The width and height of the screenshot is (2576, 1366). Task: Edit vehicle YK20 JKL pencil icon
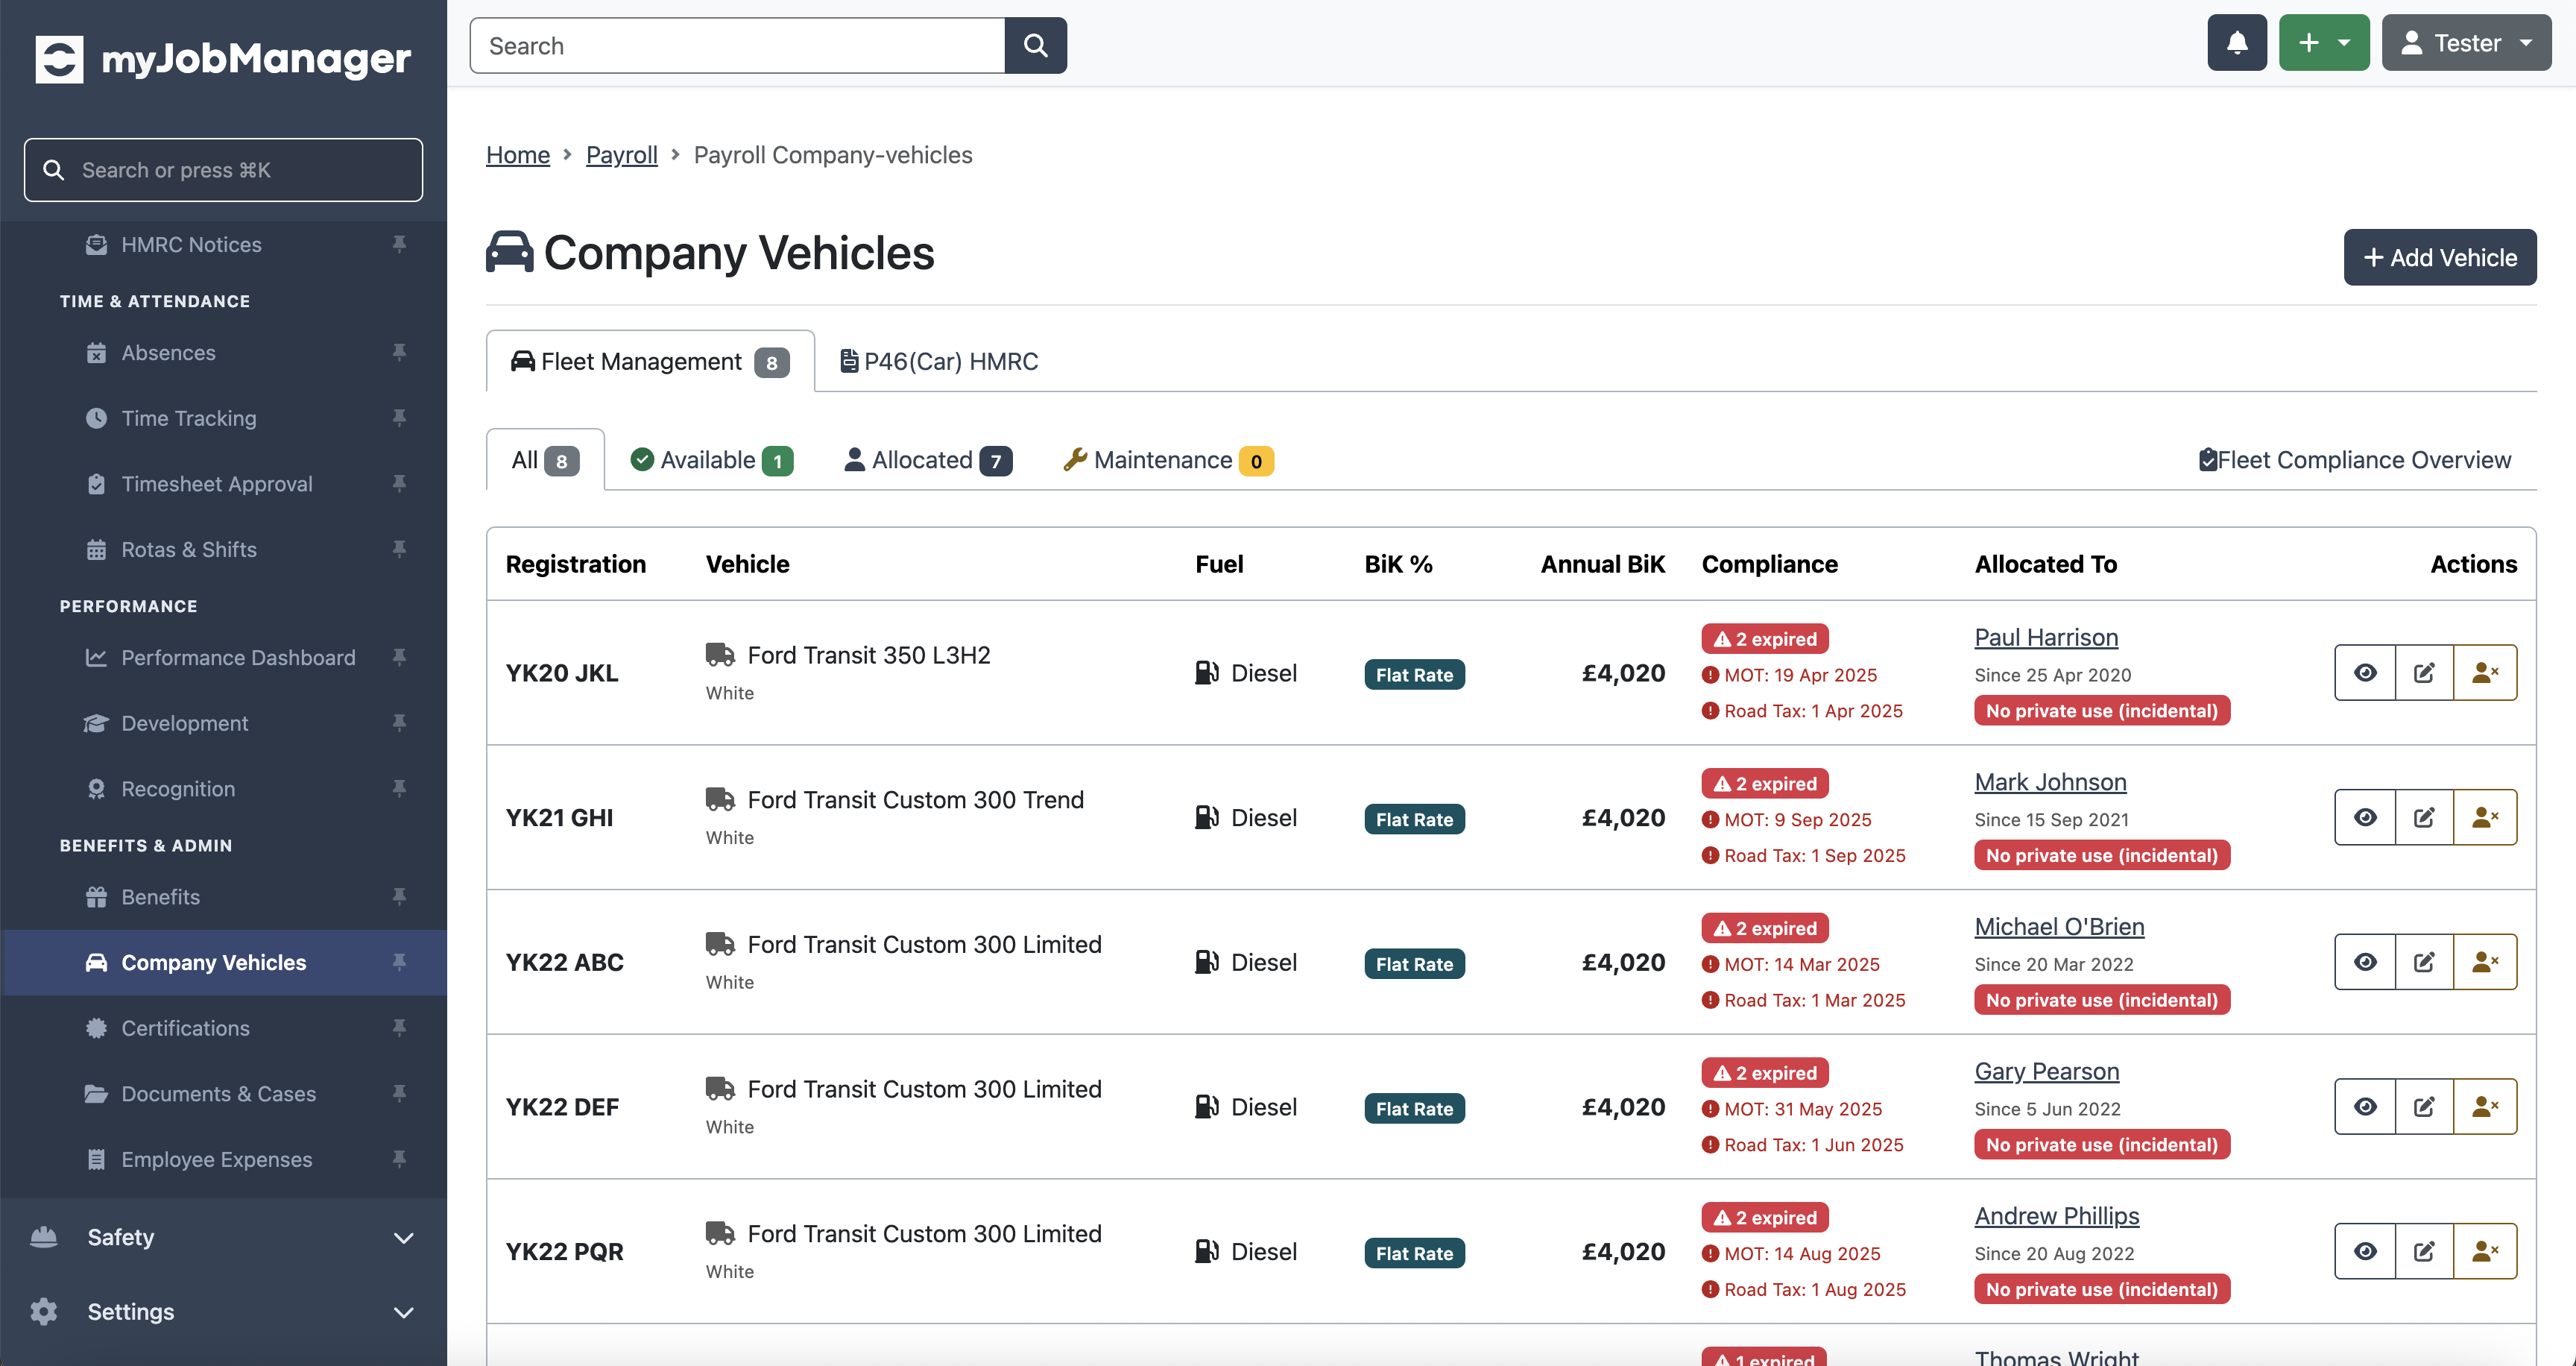point(2424,673)
